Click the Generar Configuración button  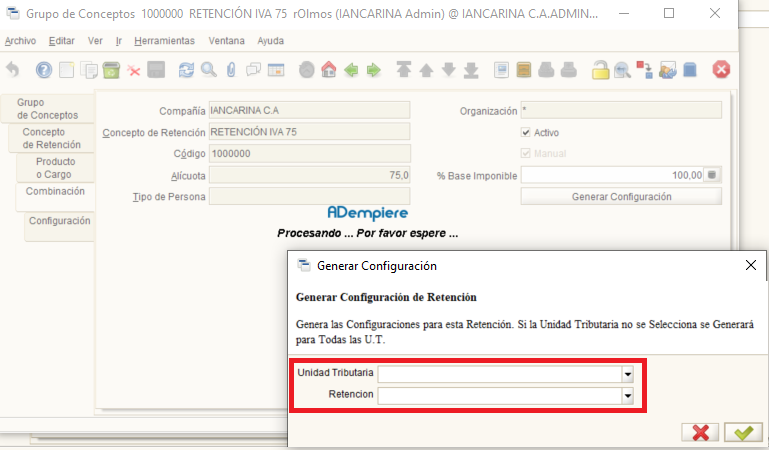(621, 197)
